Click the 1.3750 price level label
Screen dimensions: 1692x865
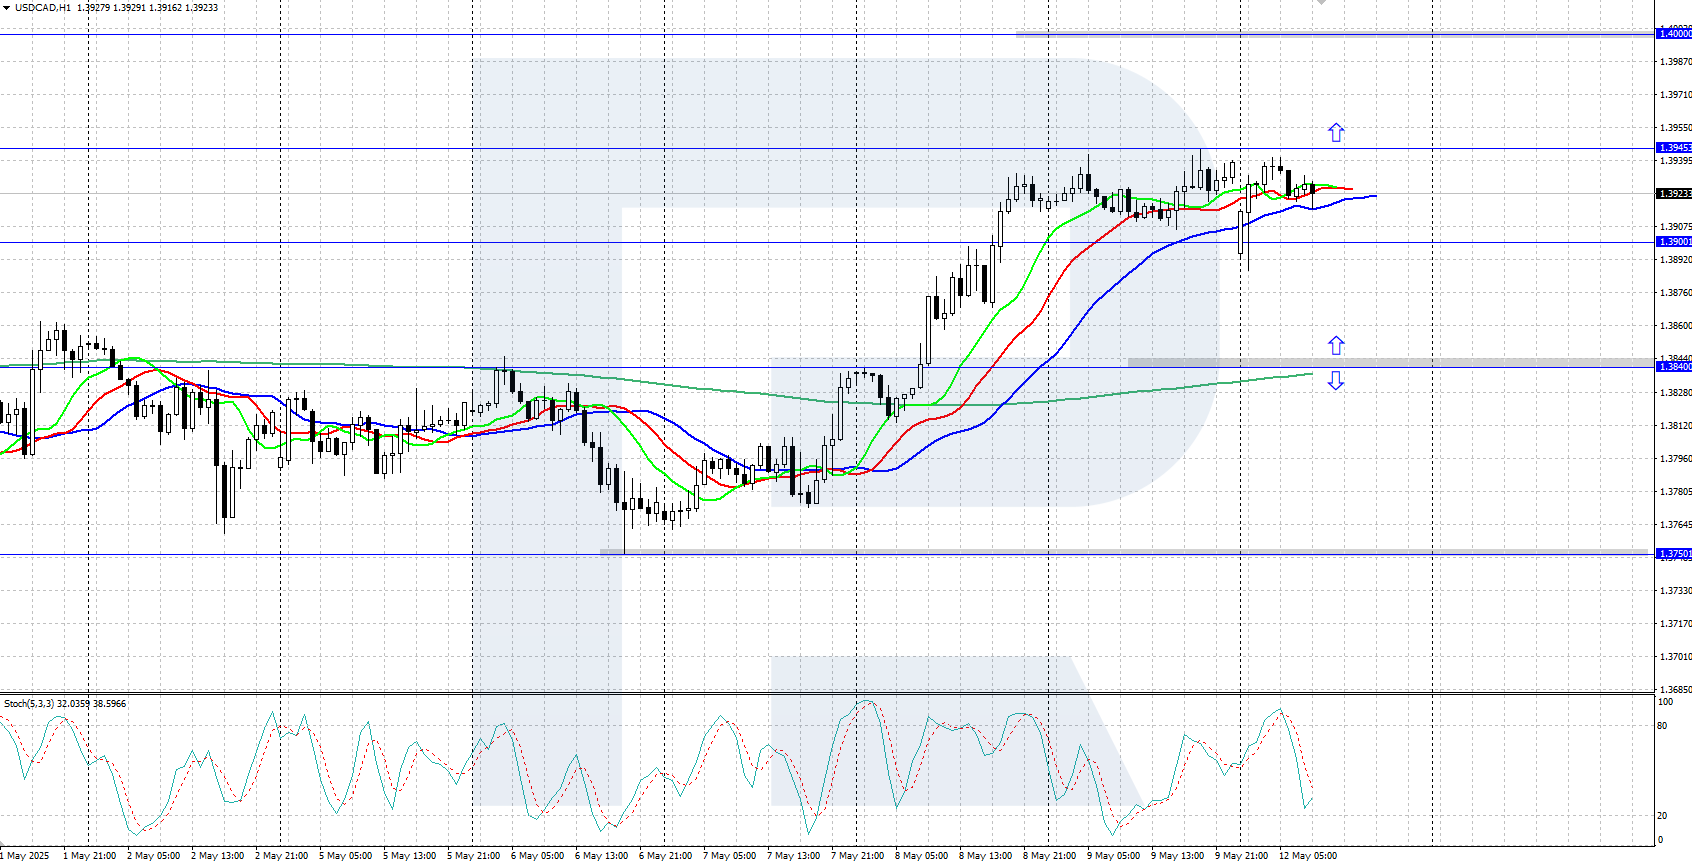pos(1675,554)
